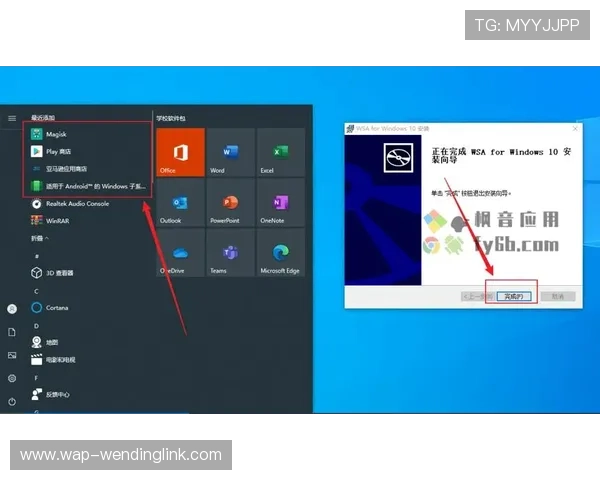Click the 完成 button in WSA installer

(x=514, y=296)
